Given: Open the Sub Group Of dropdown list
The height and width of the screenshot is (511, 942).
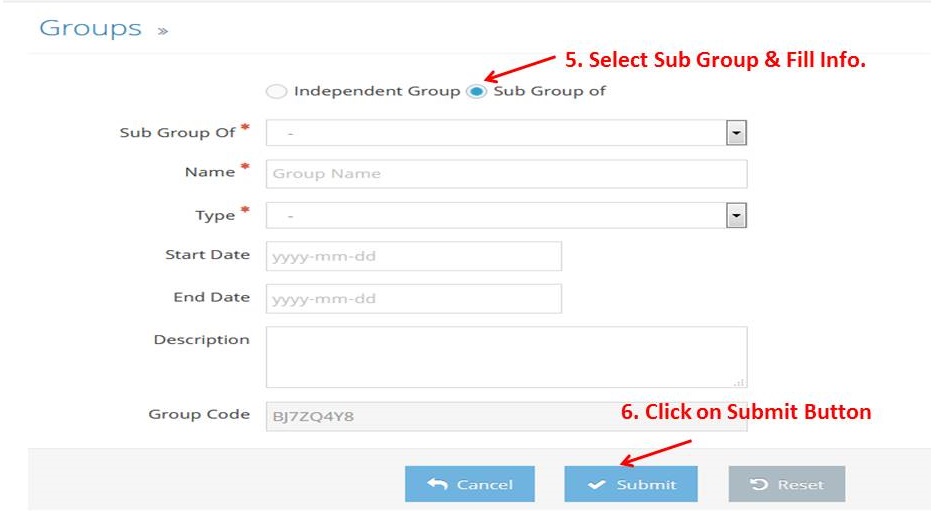Looking at the screenshot, I should 506,133.
